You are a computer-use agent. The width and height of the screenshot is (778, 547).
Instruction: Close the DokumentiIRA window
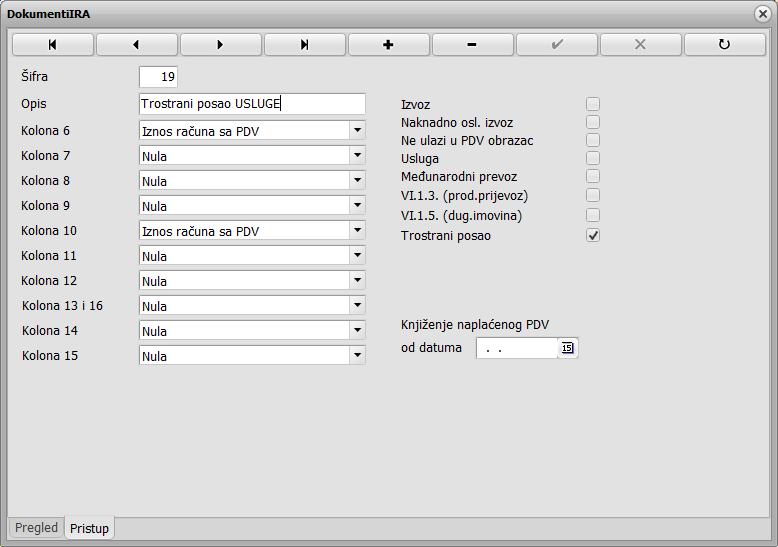(763, 14)
